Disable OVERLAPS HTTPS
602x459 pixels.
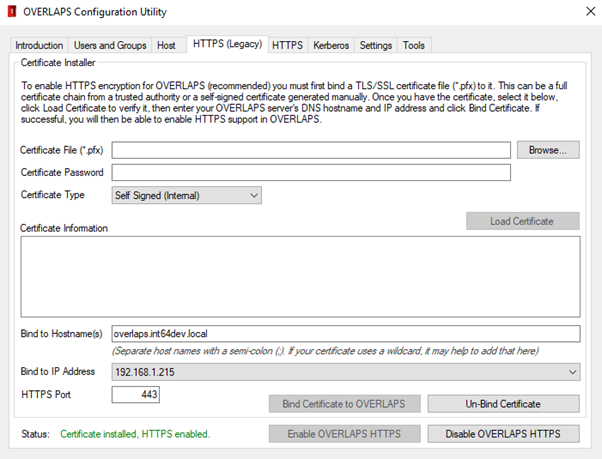coord(503,434)
